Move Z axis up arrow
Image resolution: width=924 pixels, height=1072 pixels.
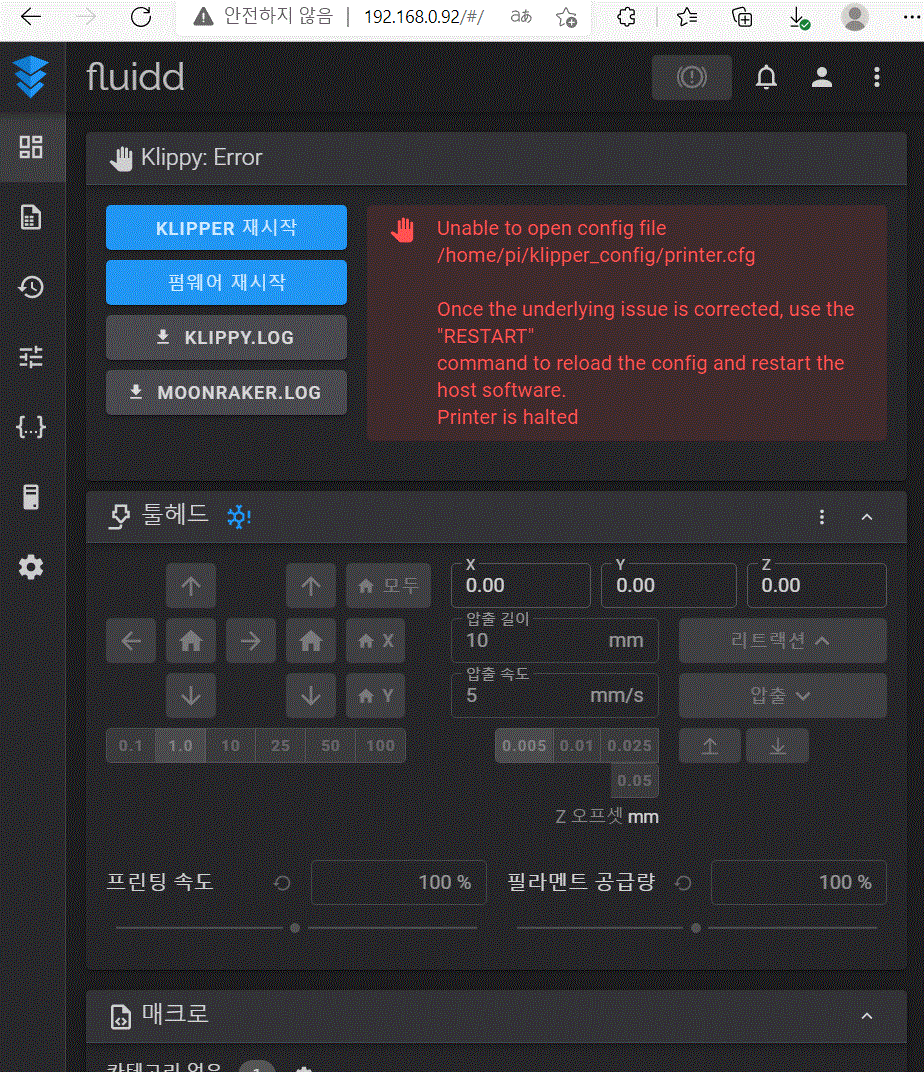[311, 586]
